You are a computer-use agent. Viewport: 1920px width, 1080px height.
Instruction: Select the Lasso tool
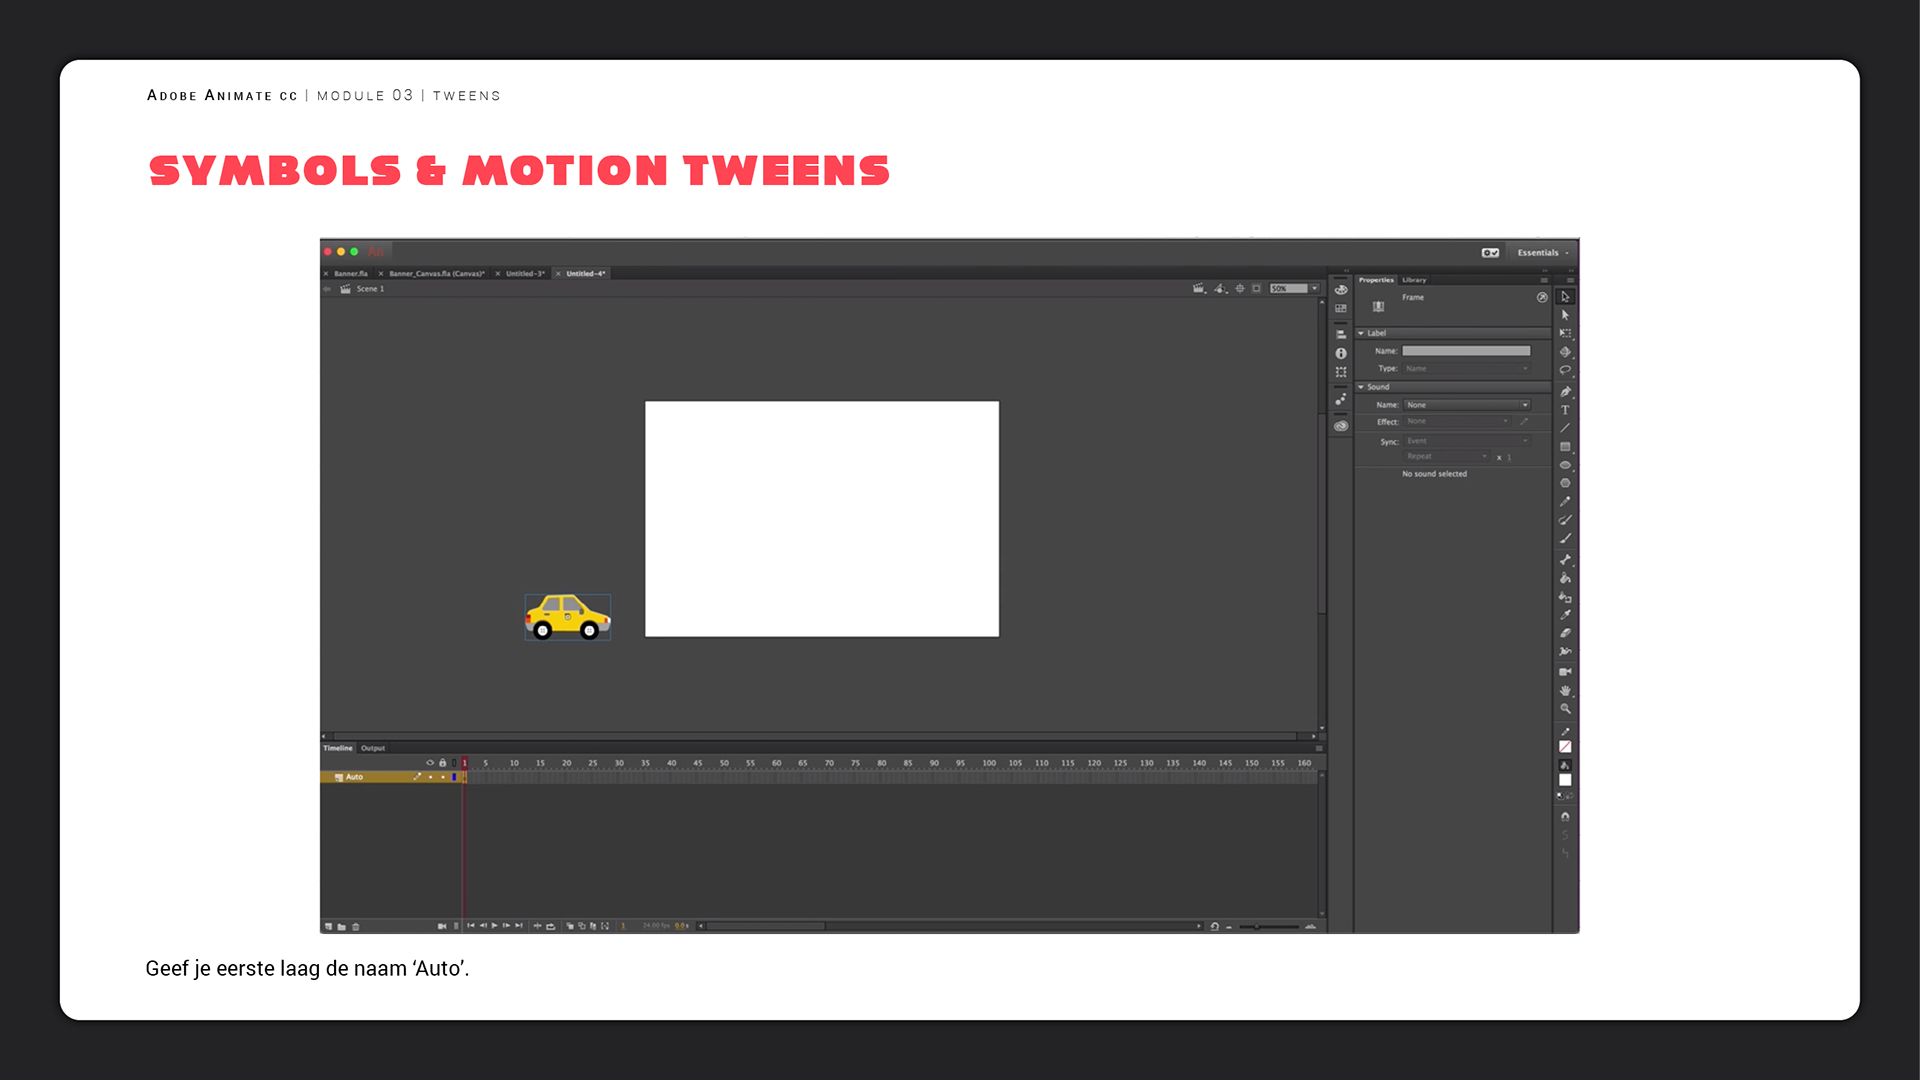coord(1565,370)
